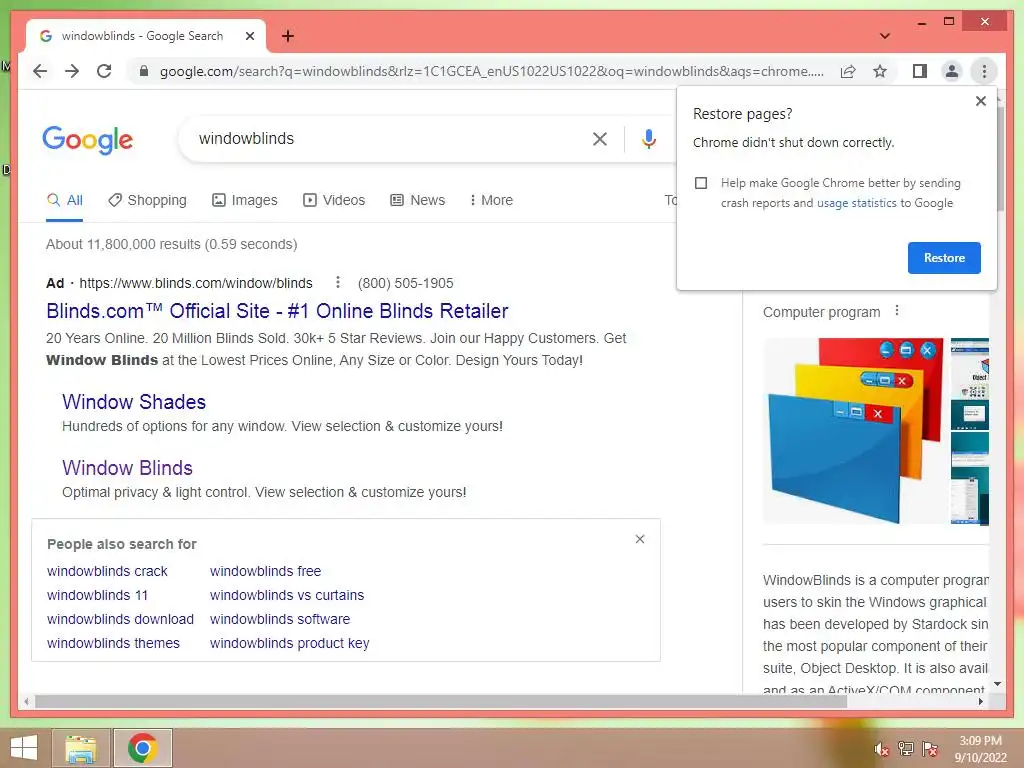Search for windowblinds product key
The height and width of the screenshot is (768, 1024).
click(289, 643)
